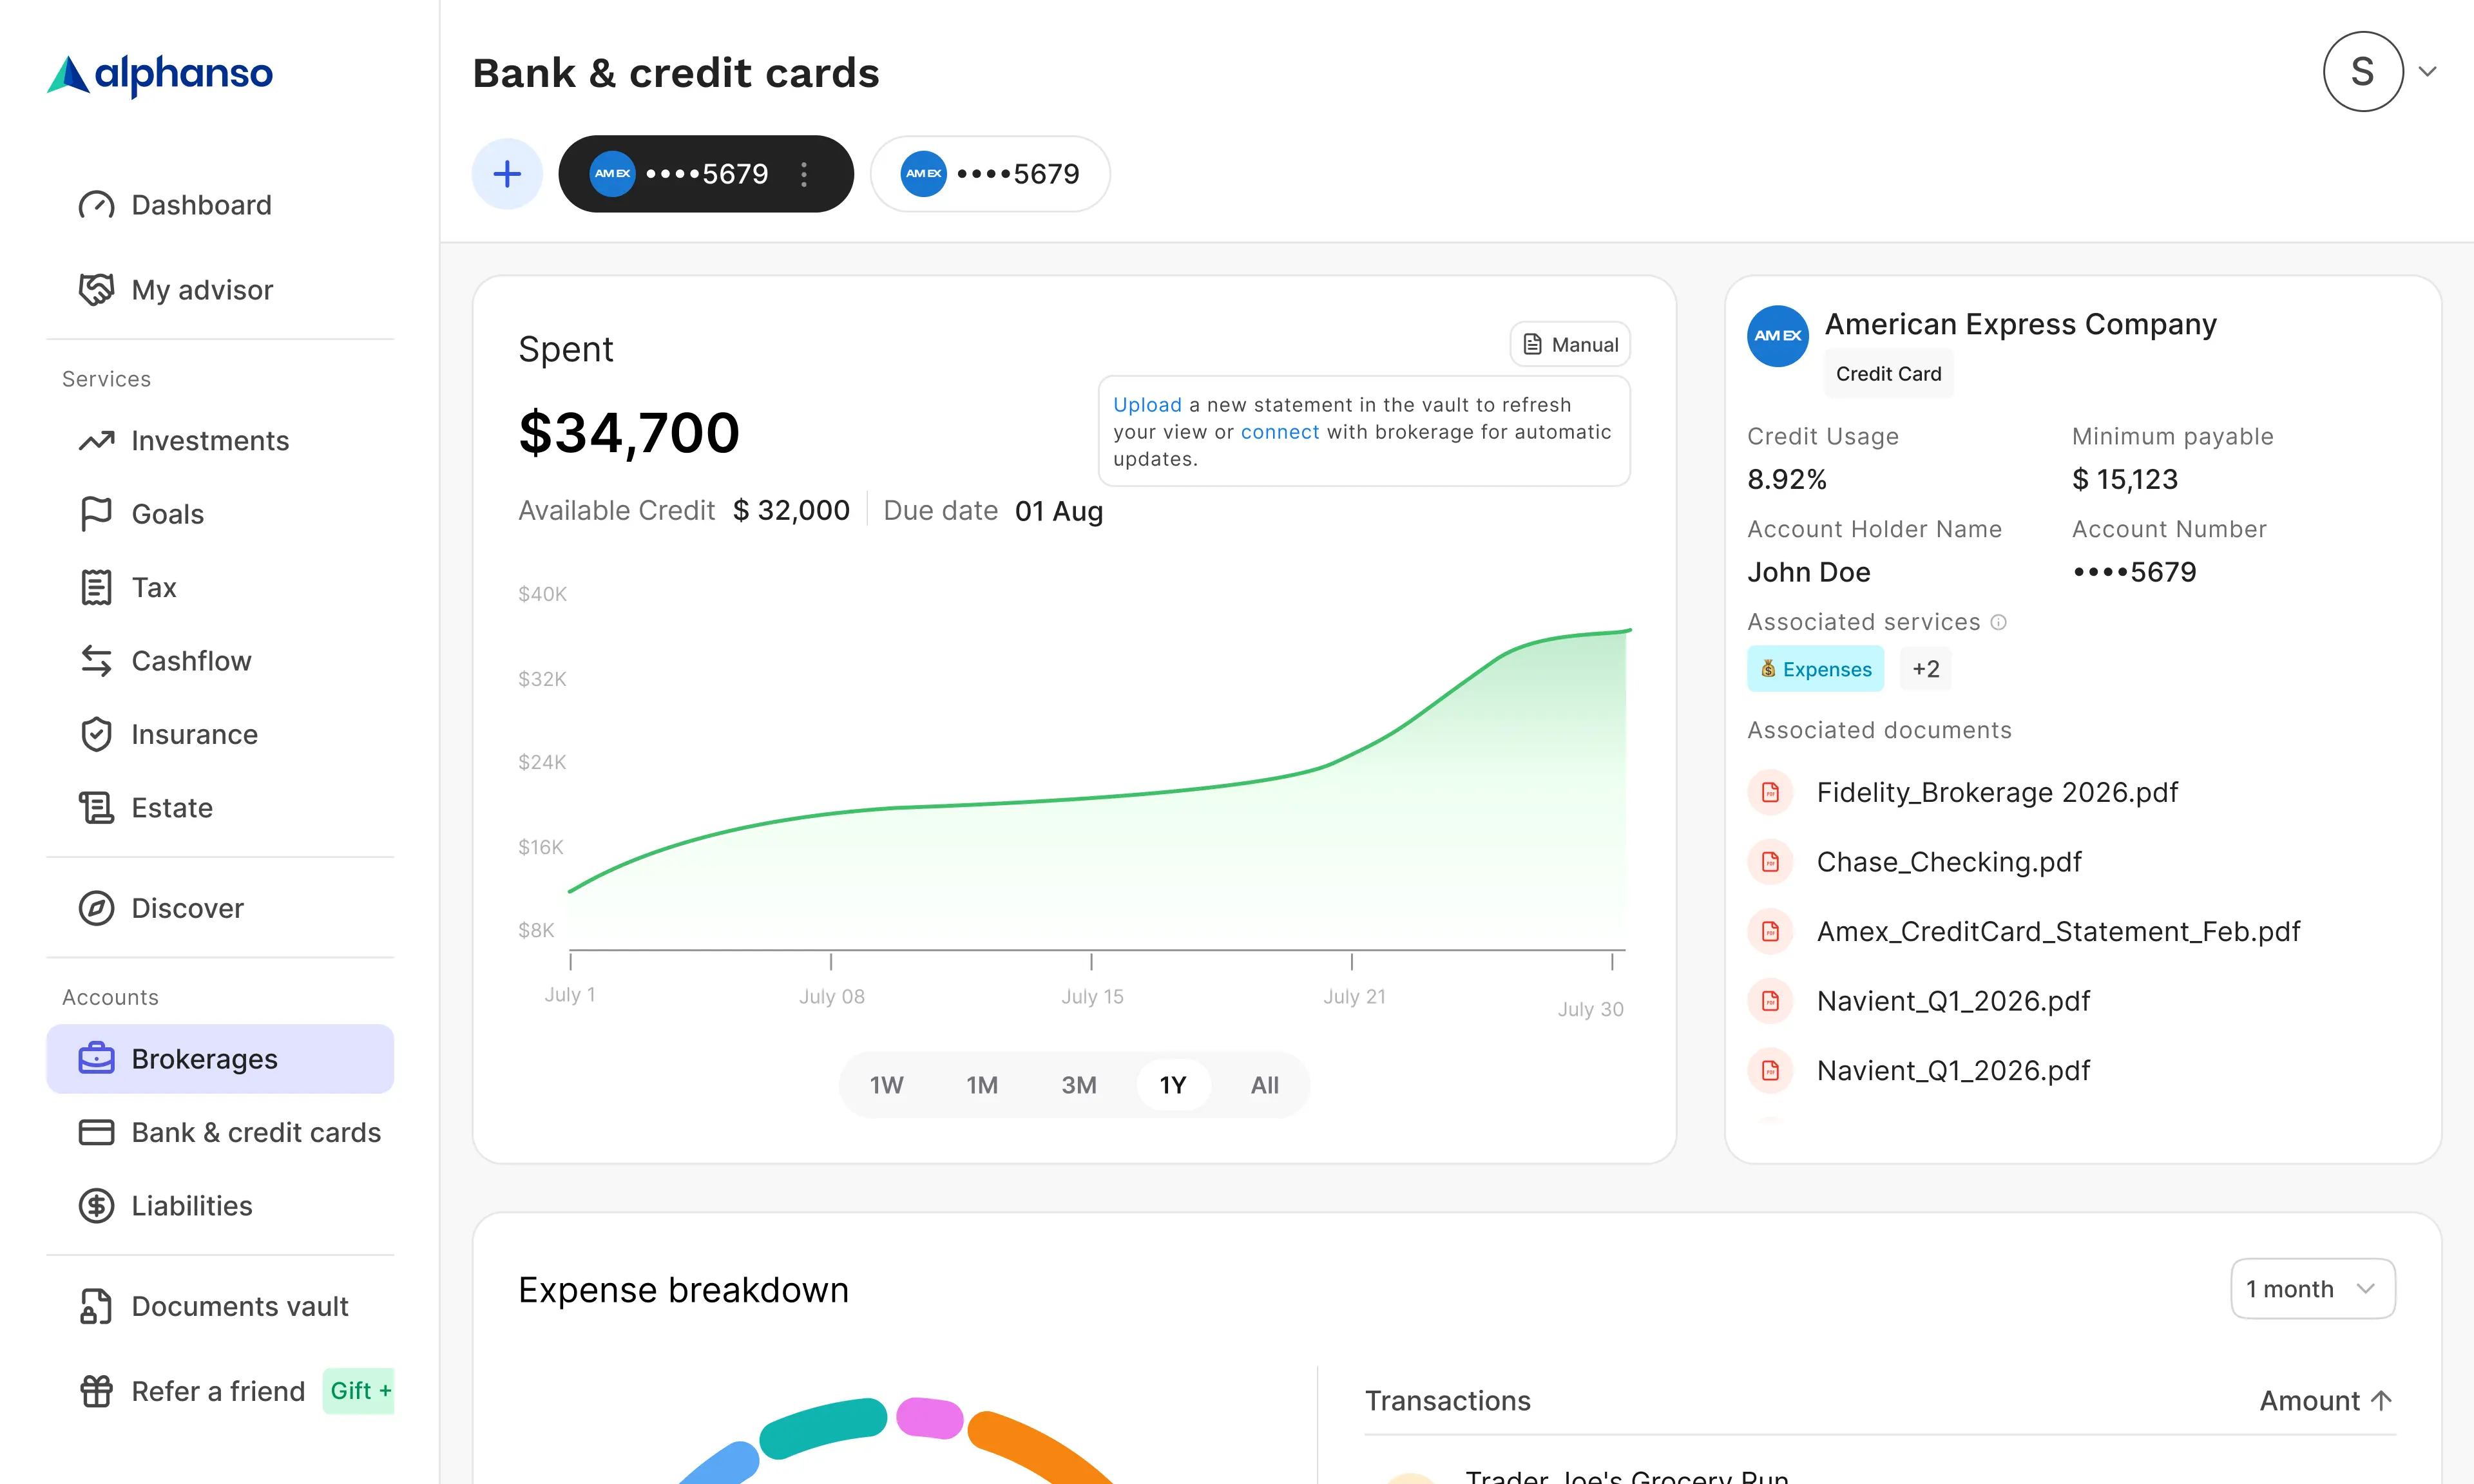Select the 1Y time range
Viewport: 2474px width, 1484px height.
(x=1173, y=1085)
